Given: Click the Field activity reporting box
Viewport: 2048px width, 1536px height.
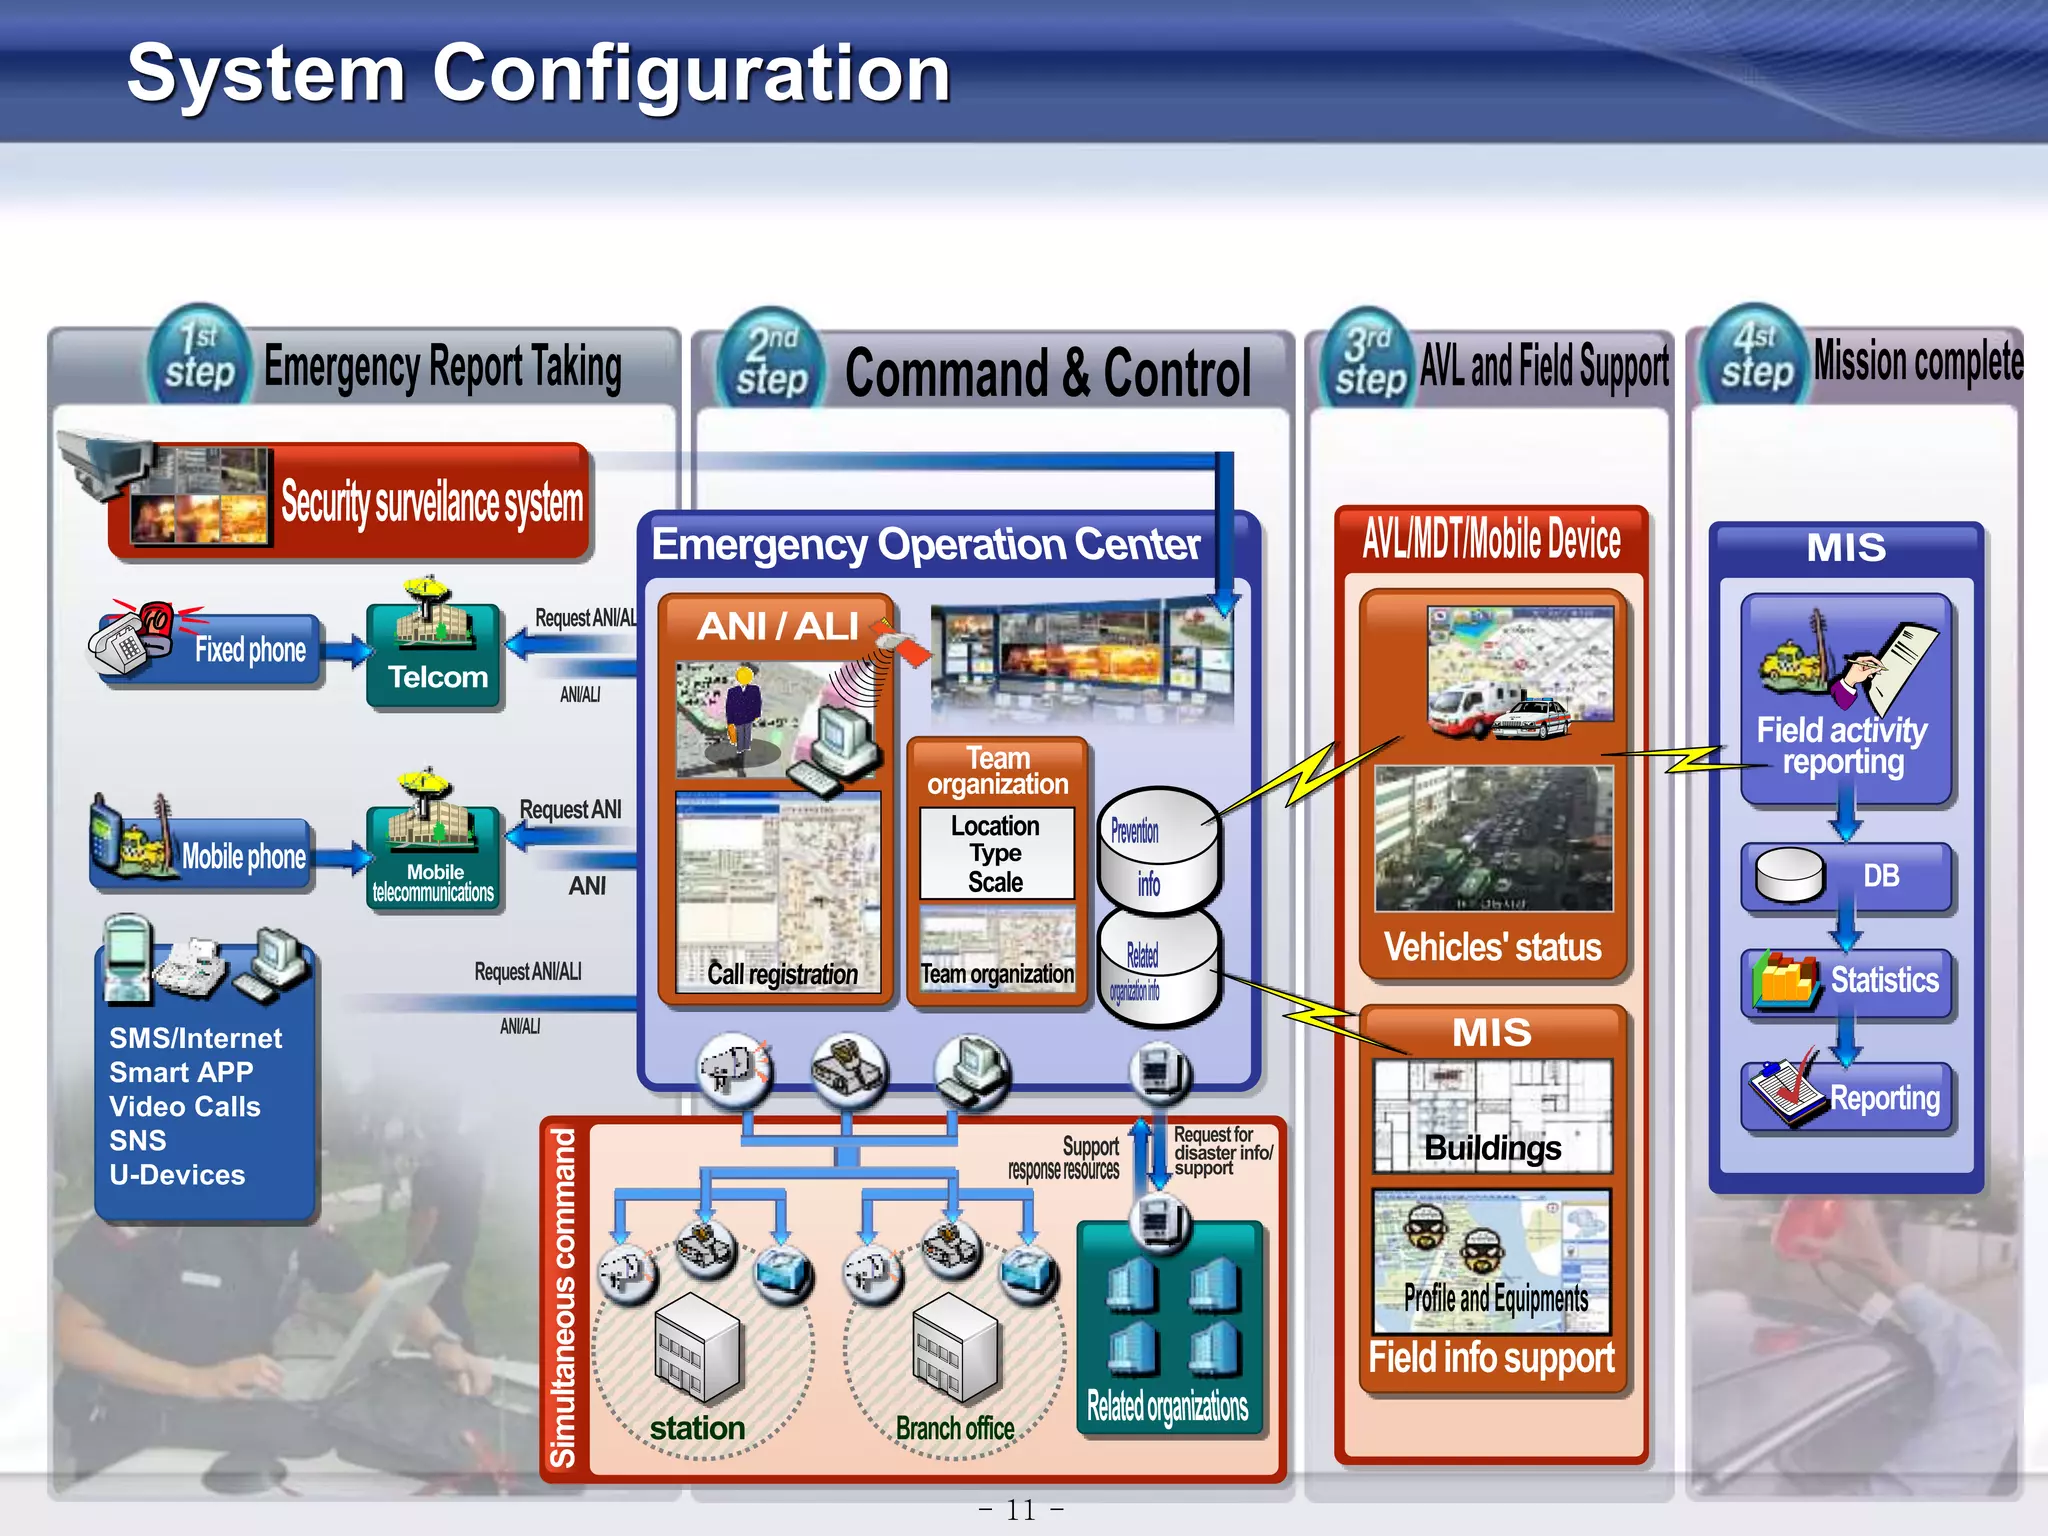Looking at the screenshot, I should click(1845, 698).
